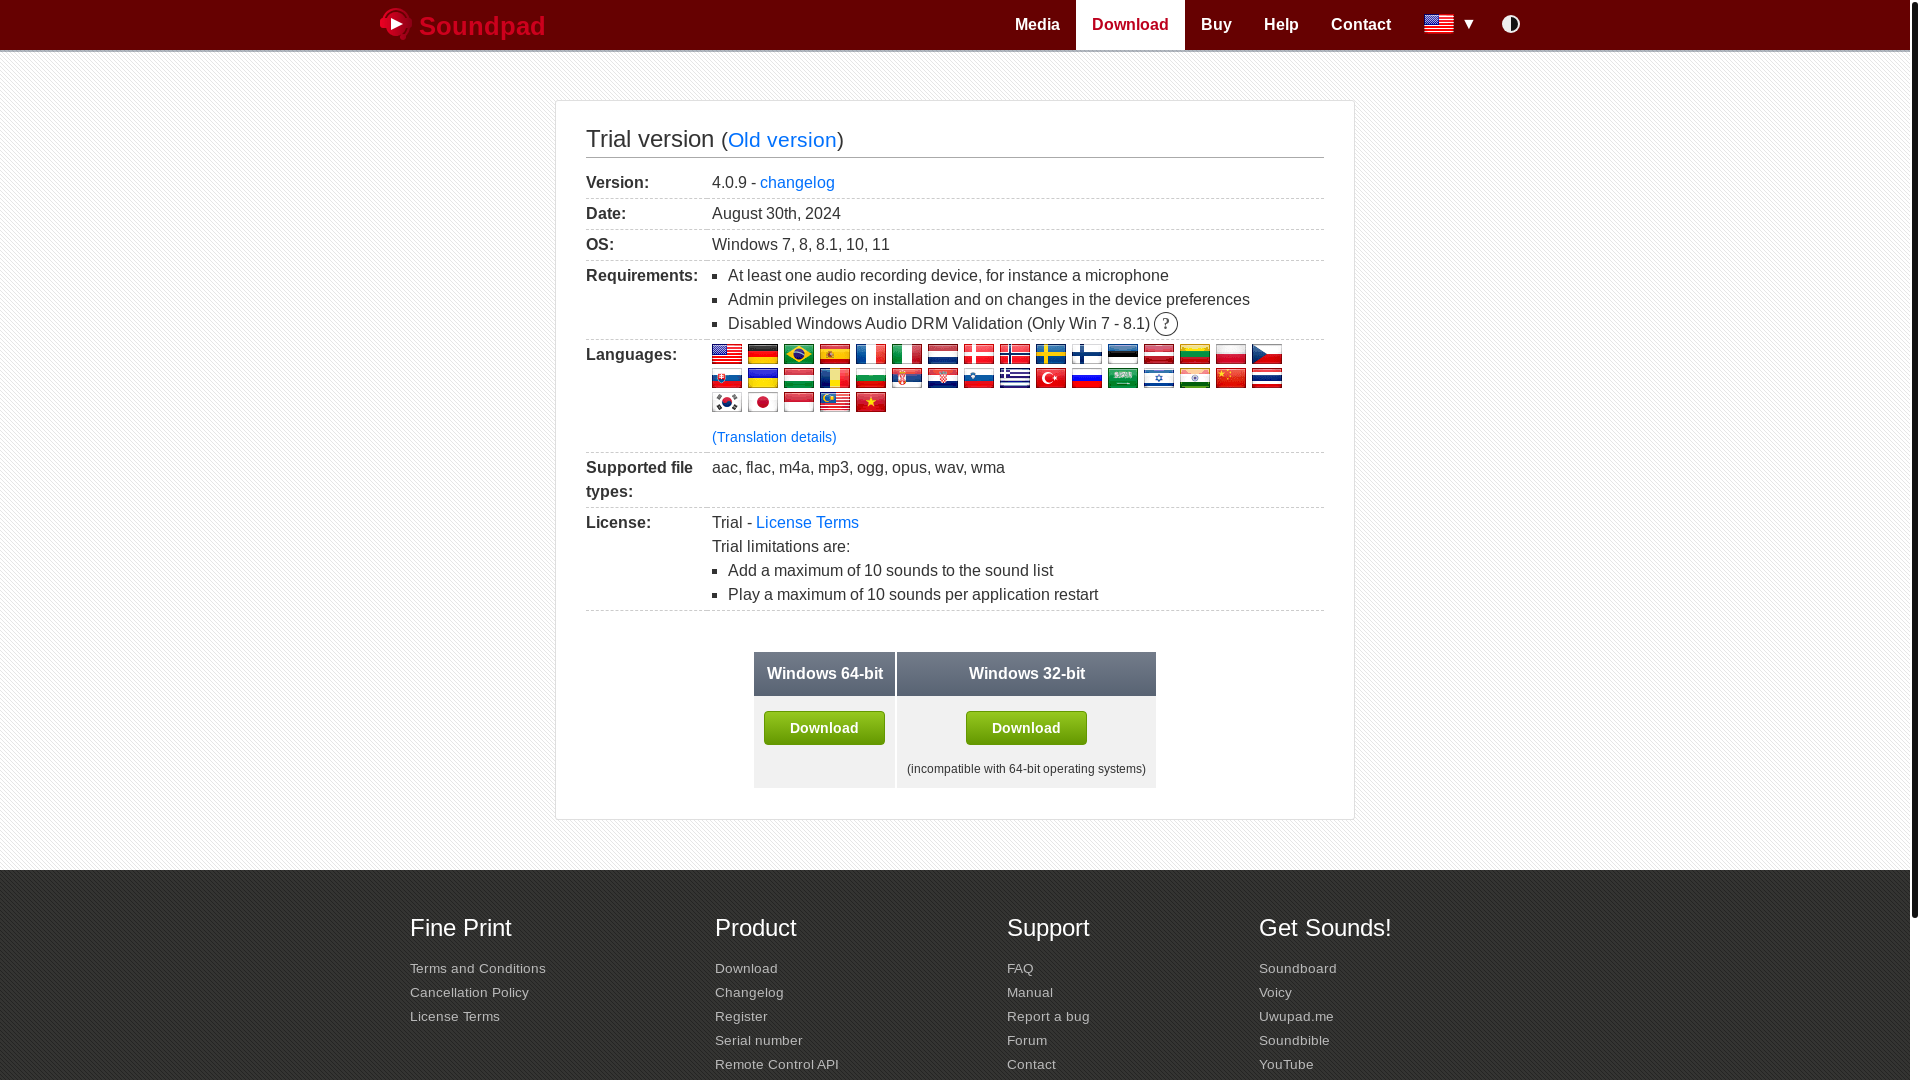The height and width of the screenshot is (1080, 1920).
Task: Select the South Korean flag
Action: (x=727, y=402)
